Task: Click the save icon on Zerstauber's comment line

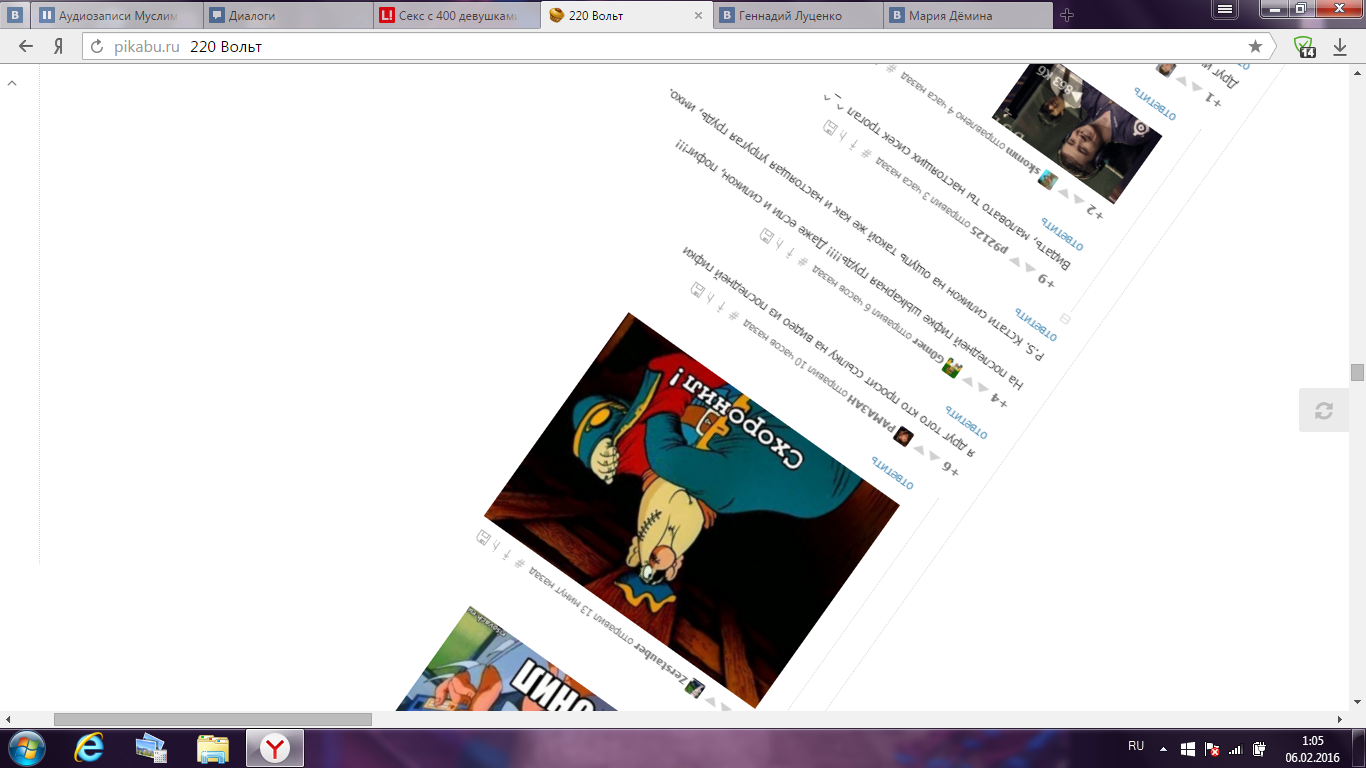Action: pos(484,538)
